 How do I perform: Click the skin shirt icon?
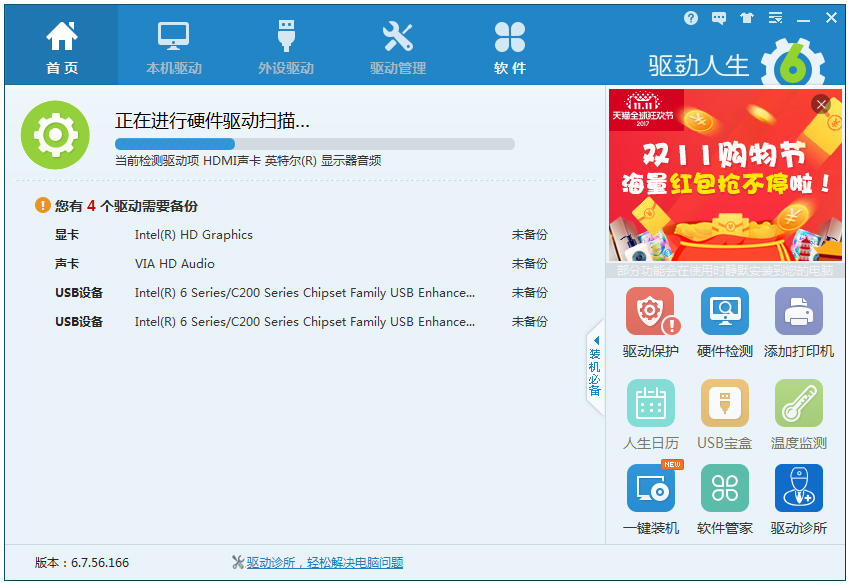[747, 18]
